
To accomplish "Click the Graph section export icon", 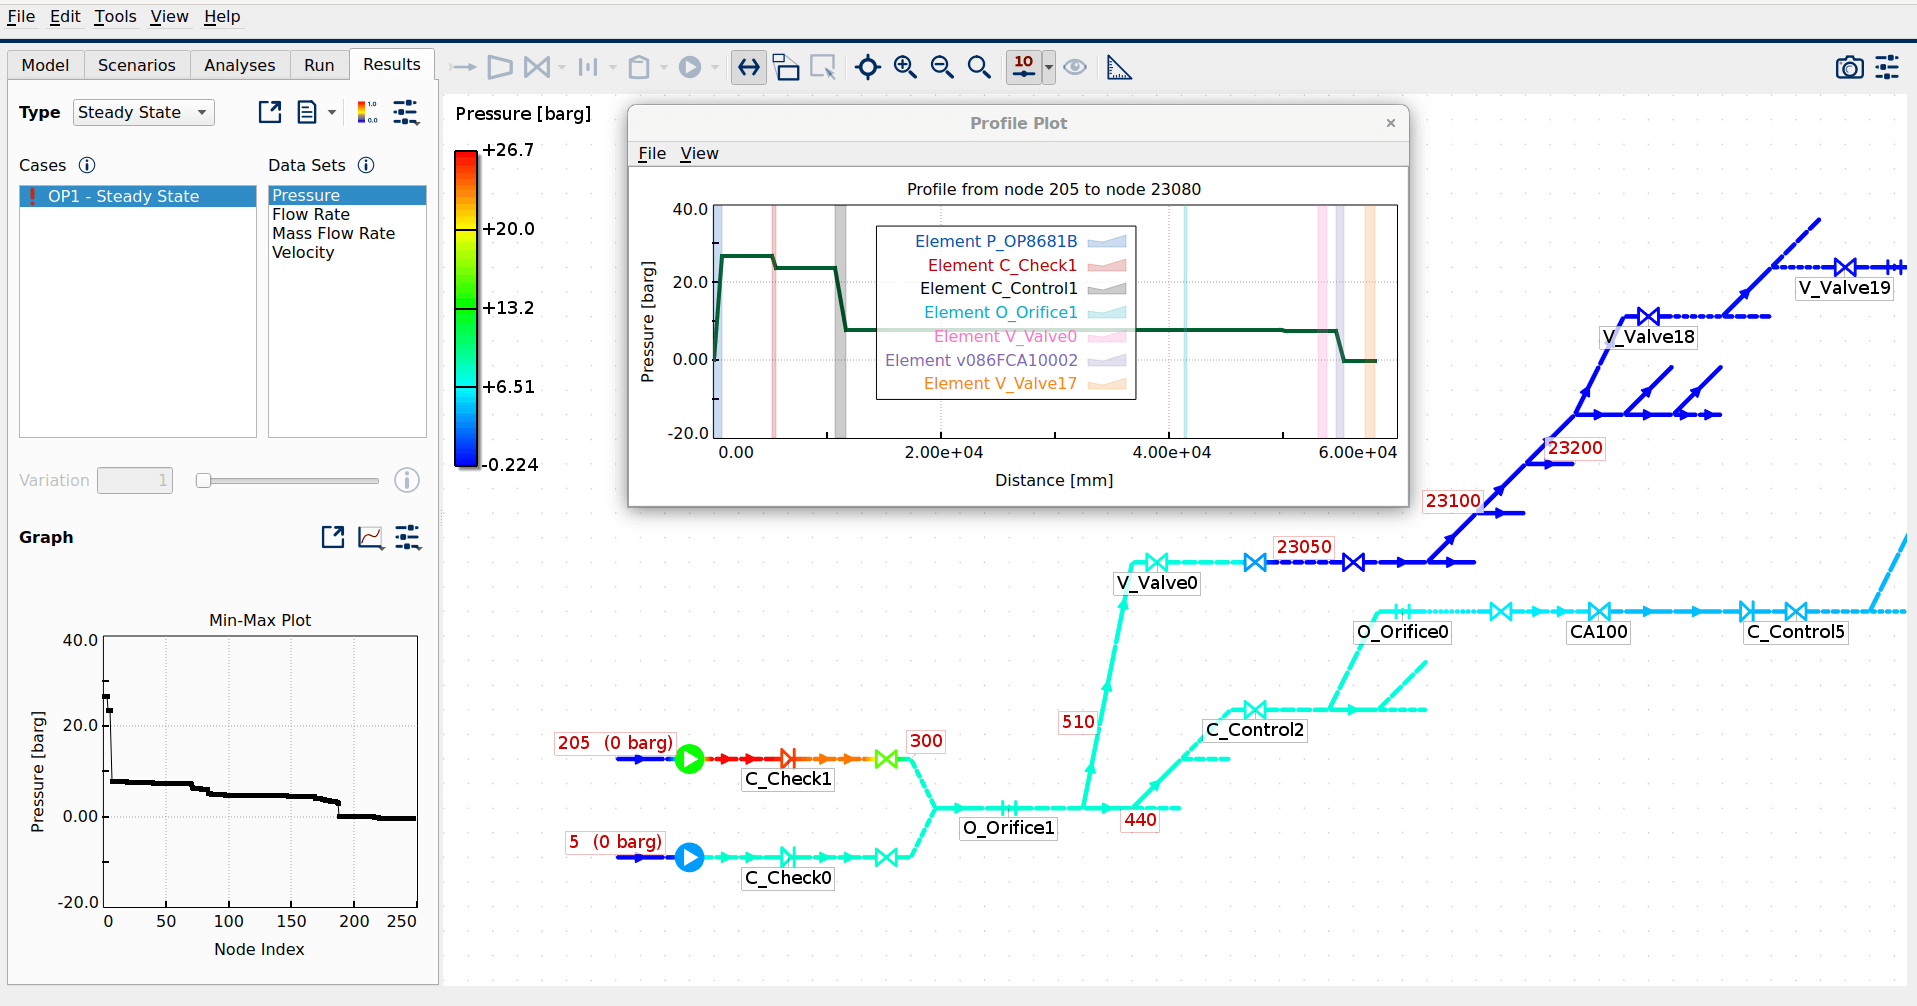I will point(333,537).
